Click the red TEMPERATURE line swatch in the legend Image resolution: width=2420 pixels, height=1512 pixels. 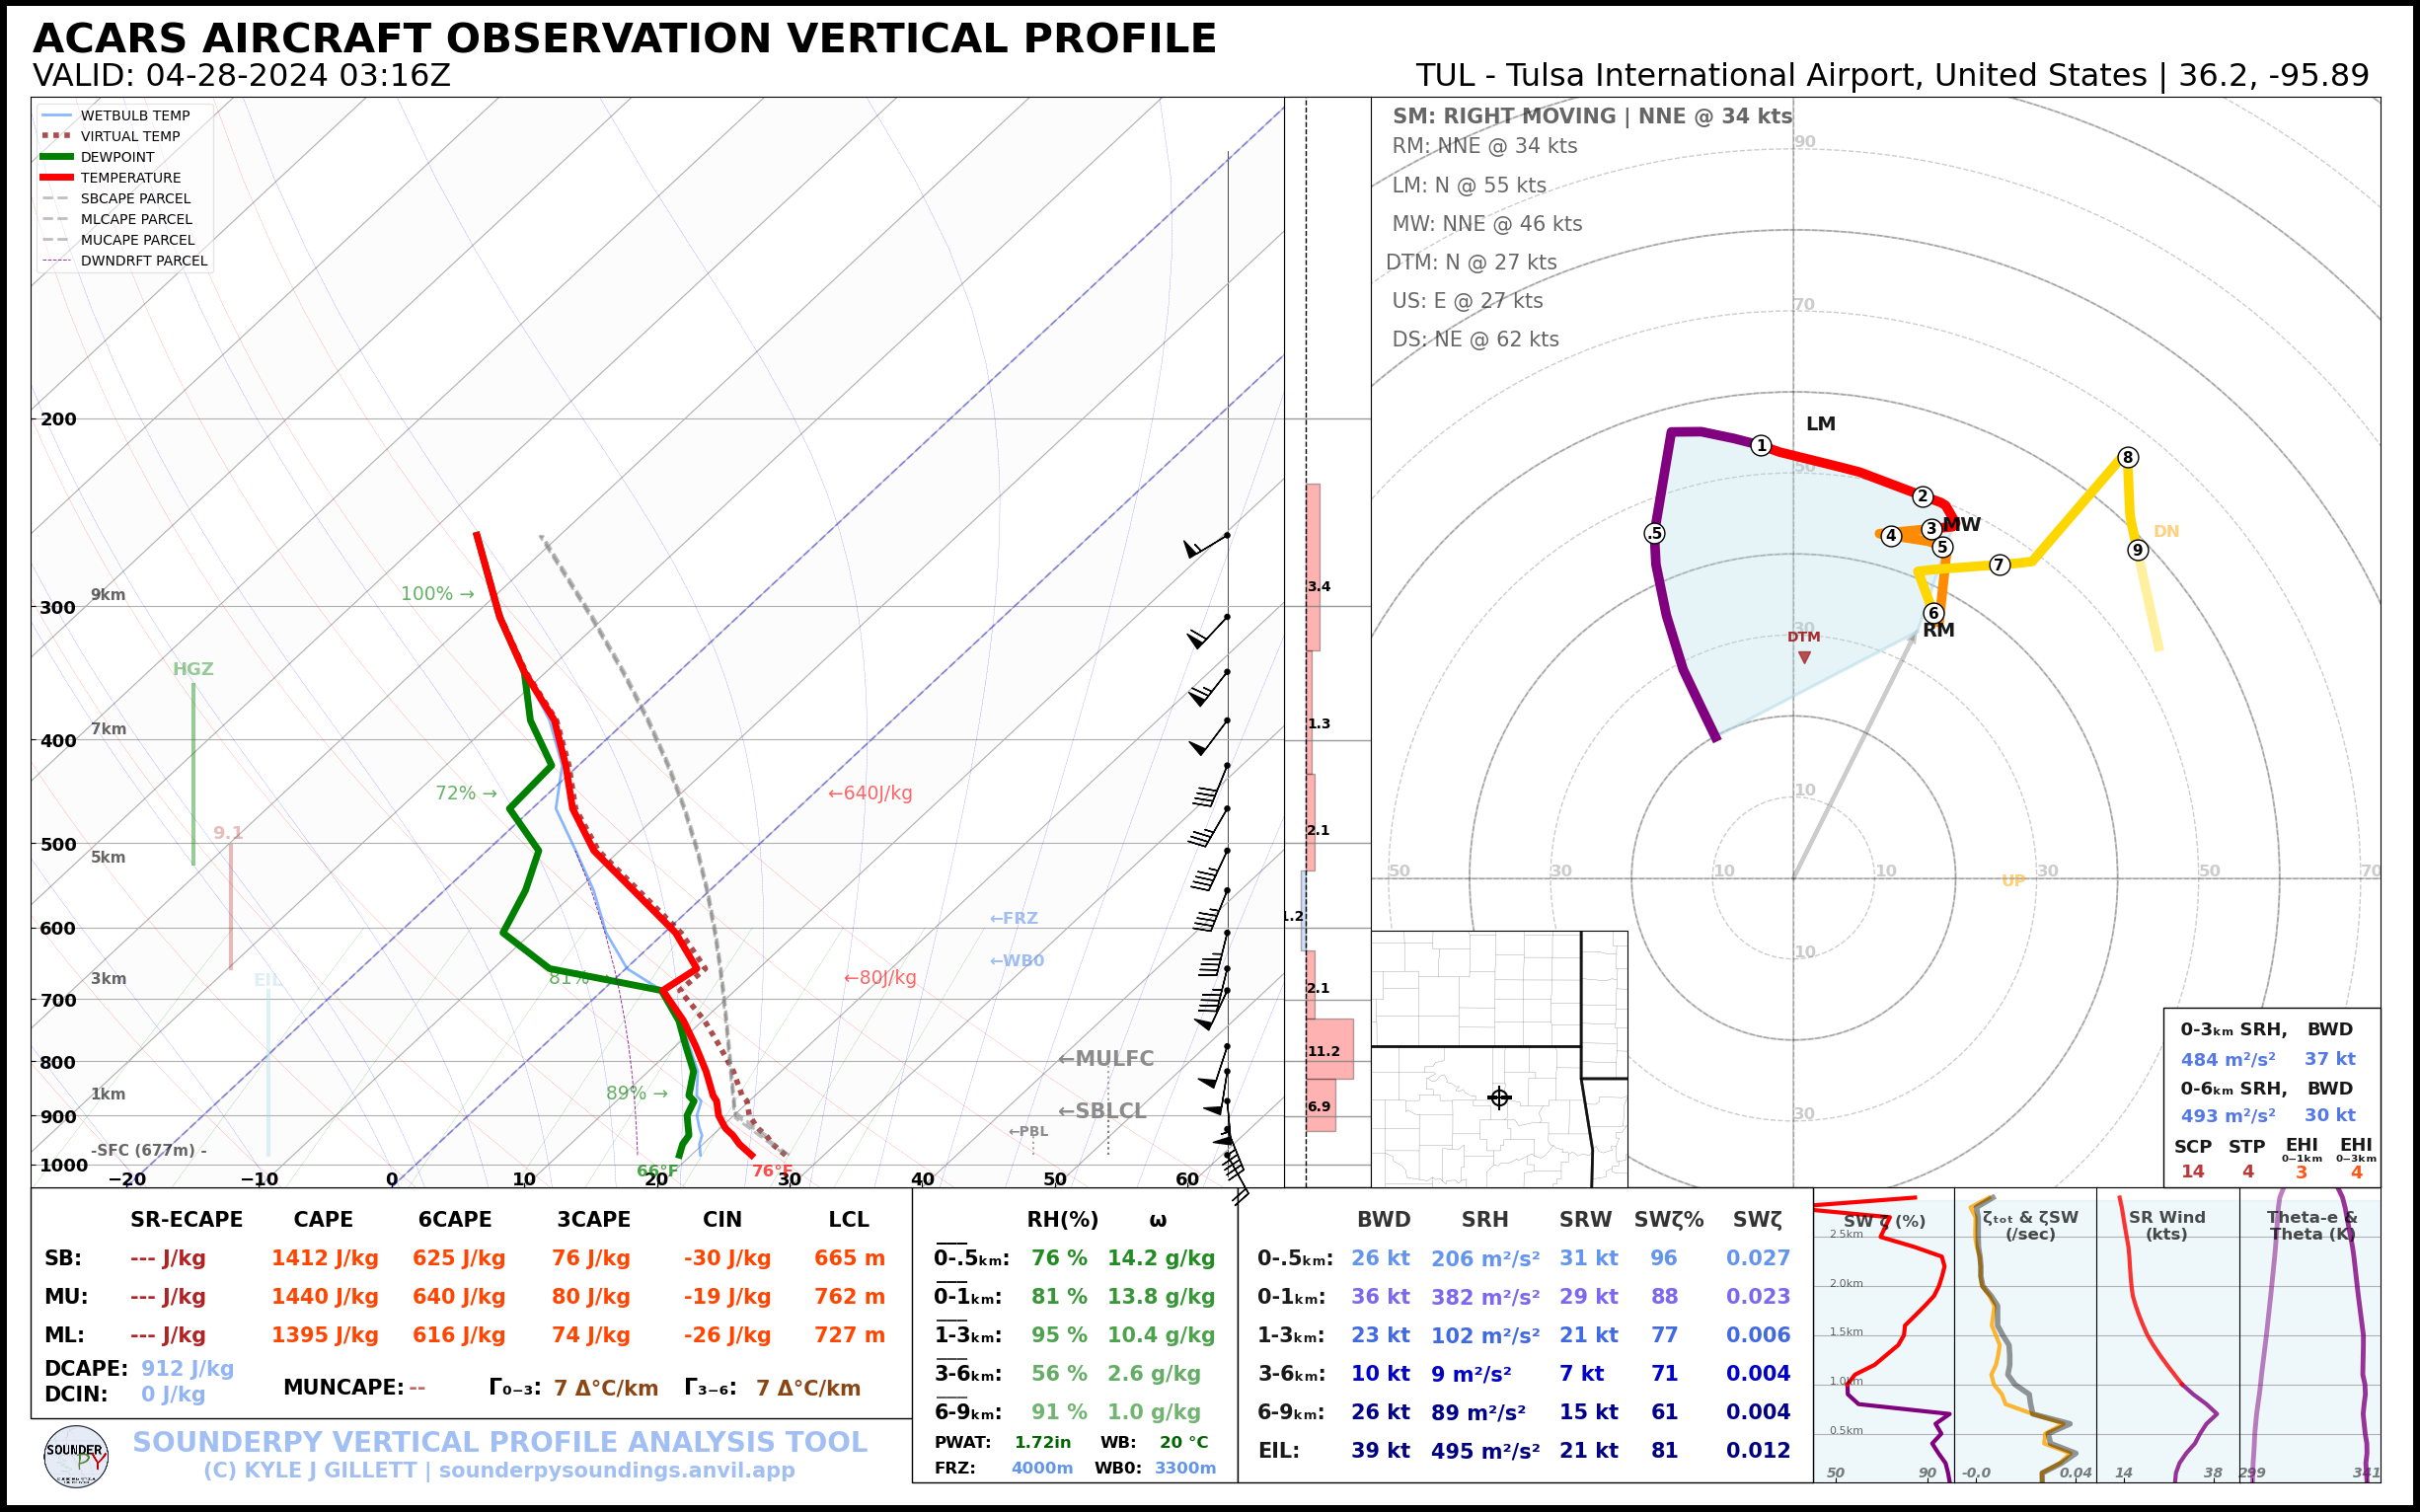pos(56,178)
